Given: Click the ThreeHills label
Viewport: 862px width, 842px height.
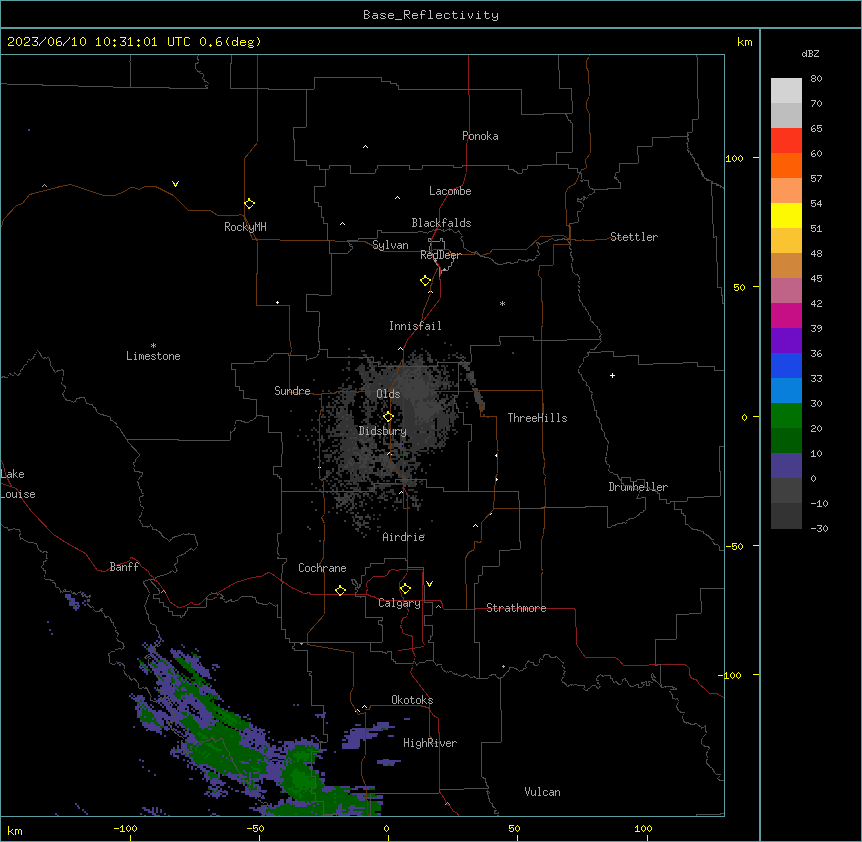Looking at the screenshot, I should coord(537,418).
